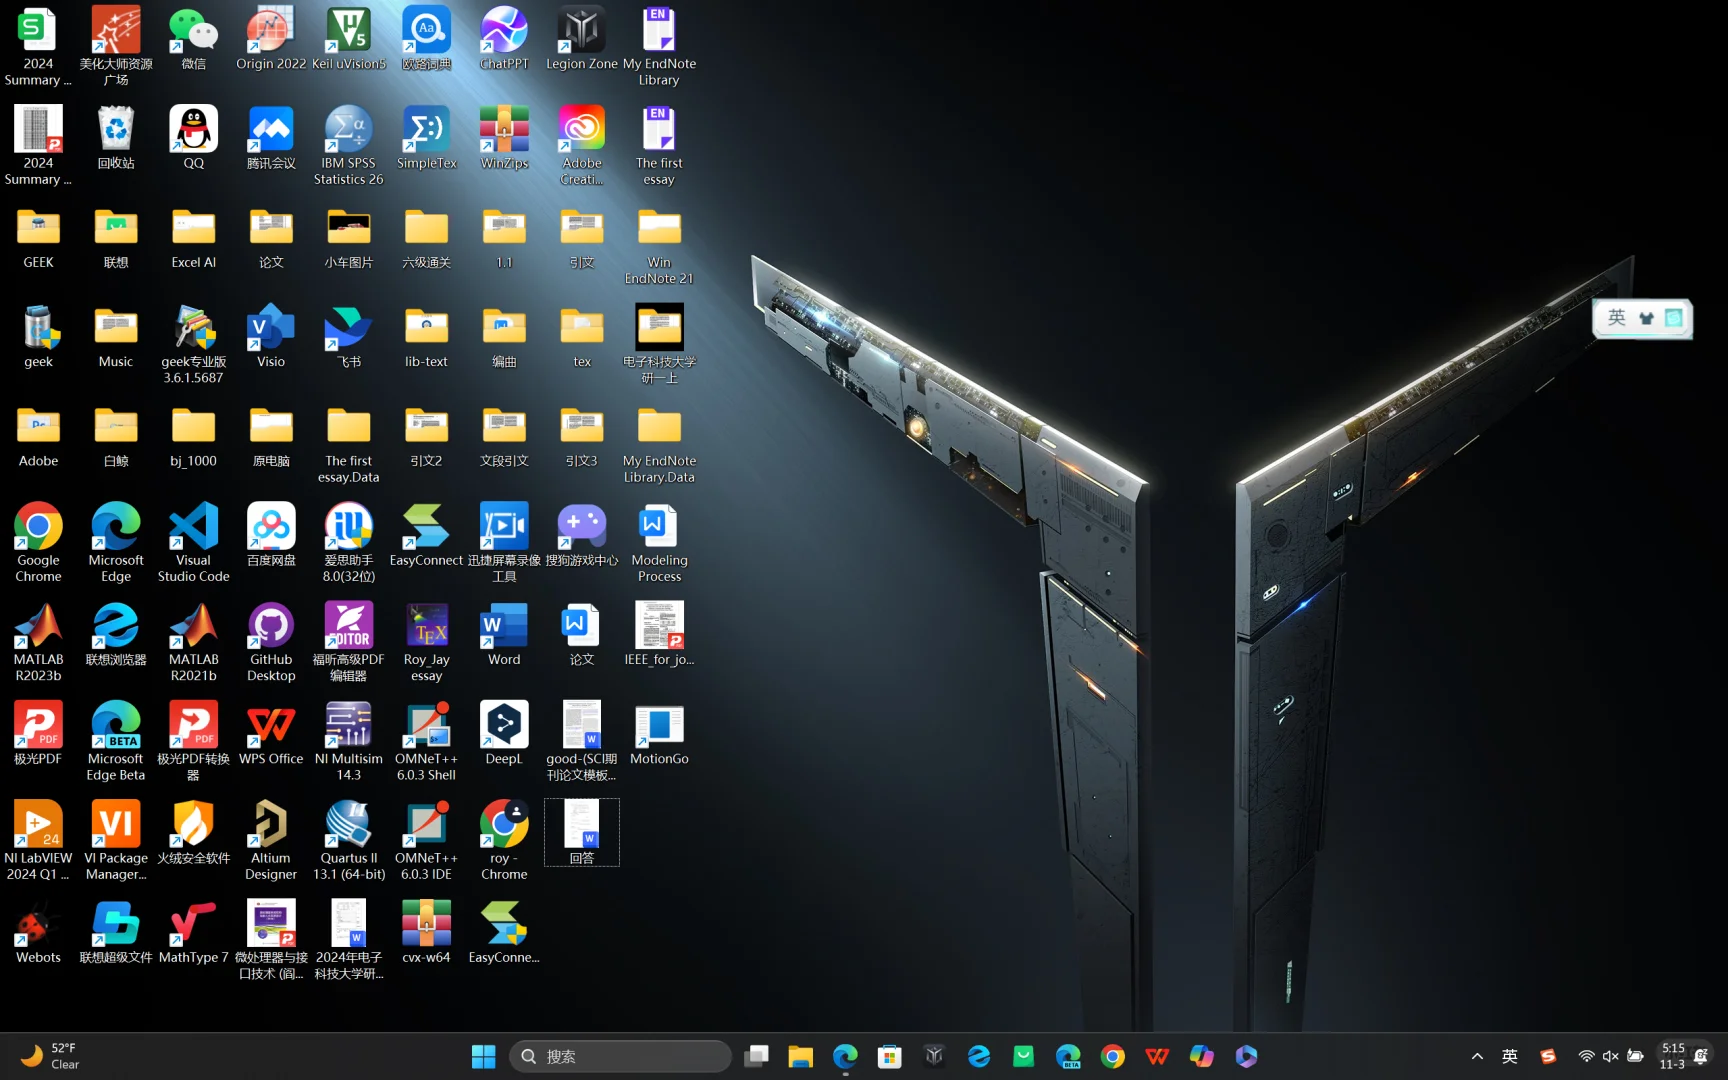This screenshot has width=1728, height=1080.
Task: Open Visio desktop shortcut
Action: pyautogui.click(x=271, y=337)
